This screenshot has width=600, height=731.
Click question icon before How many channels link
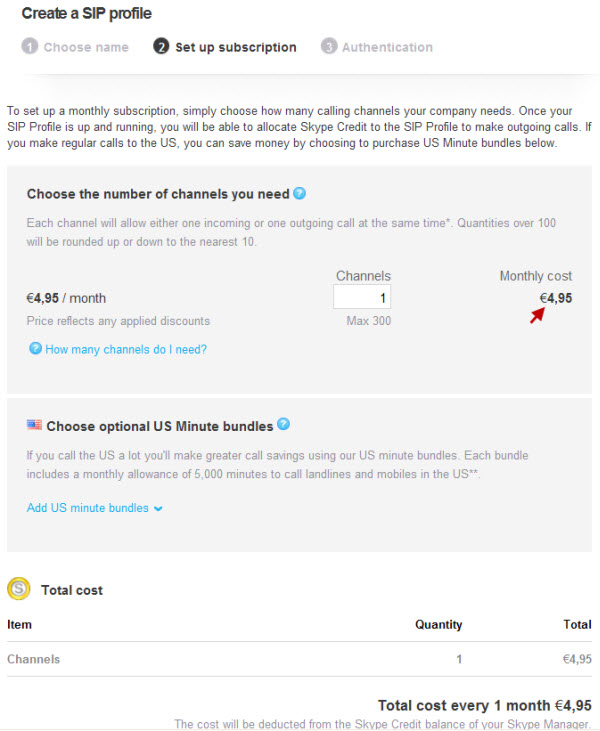click(35, 348)
